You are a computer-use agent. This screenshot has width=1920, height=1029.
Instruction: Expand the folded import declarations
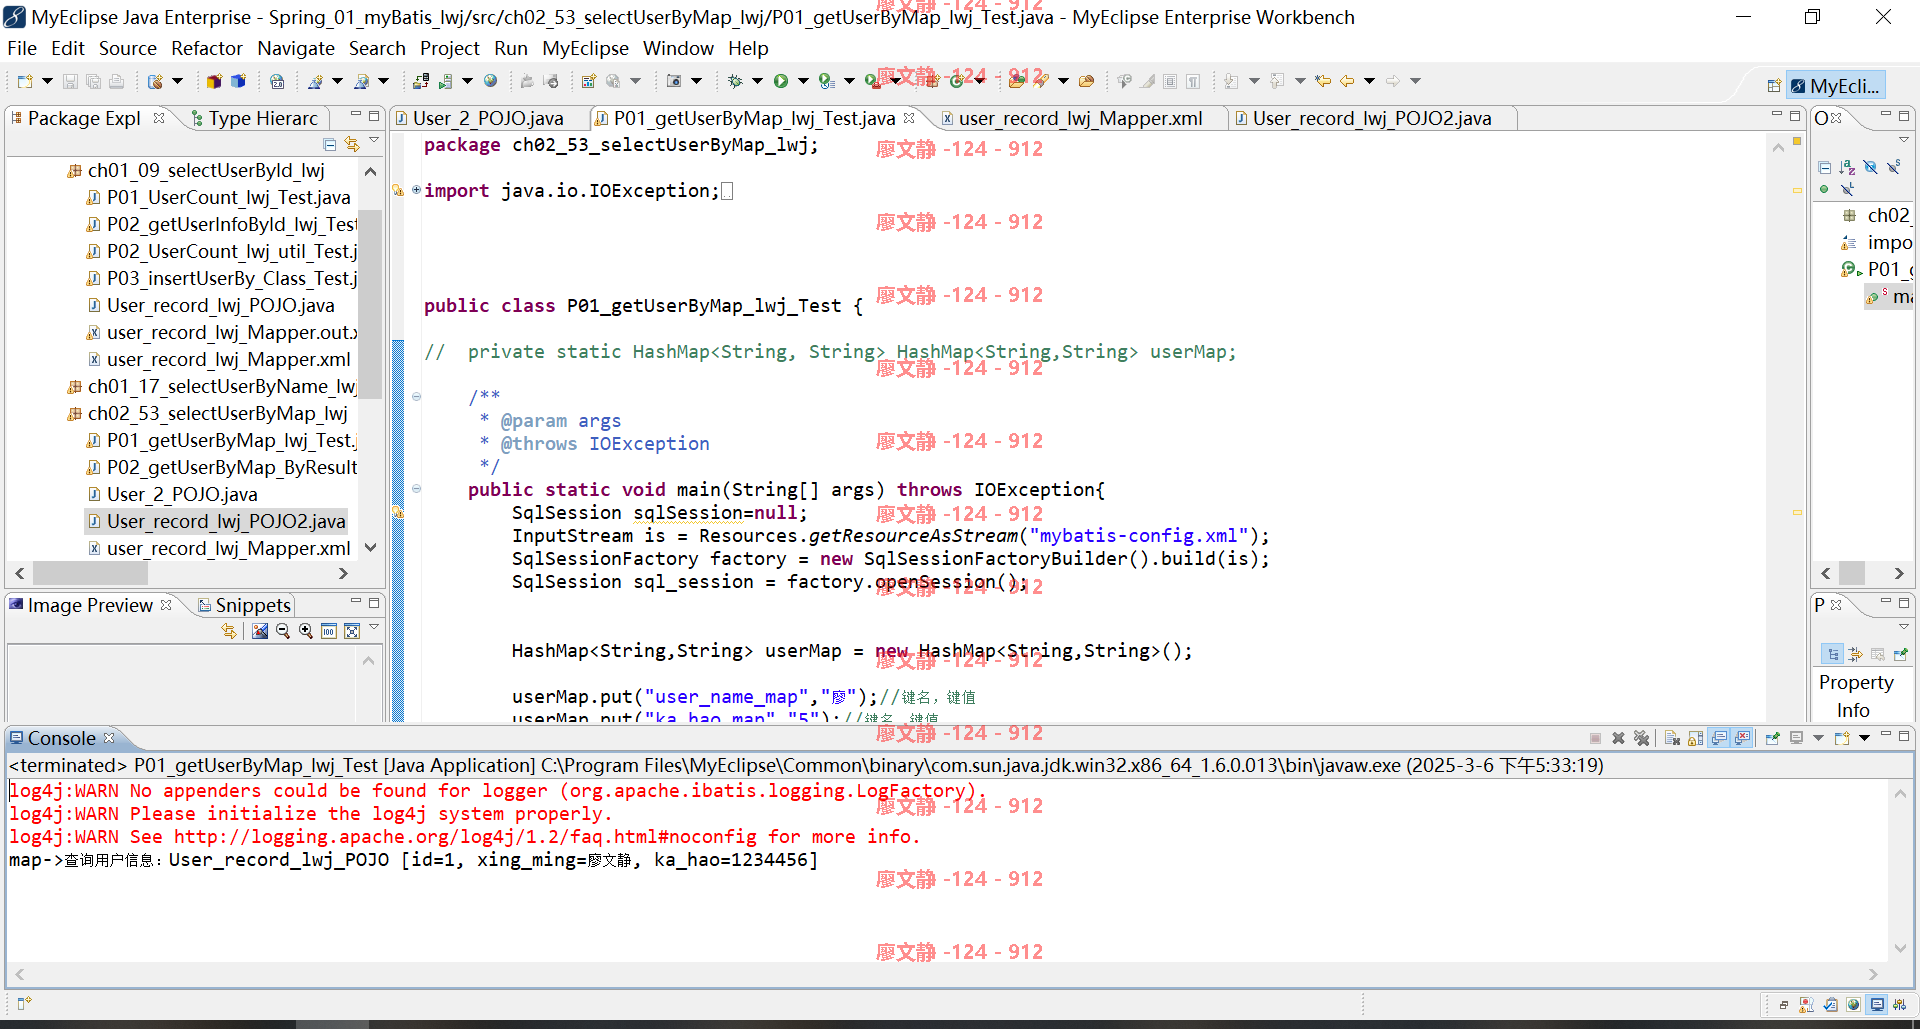click(x=416, y=189)
